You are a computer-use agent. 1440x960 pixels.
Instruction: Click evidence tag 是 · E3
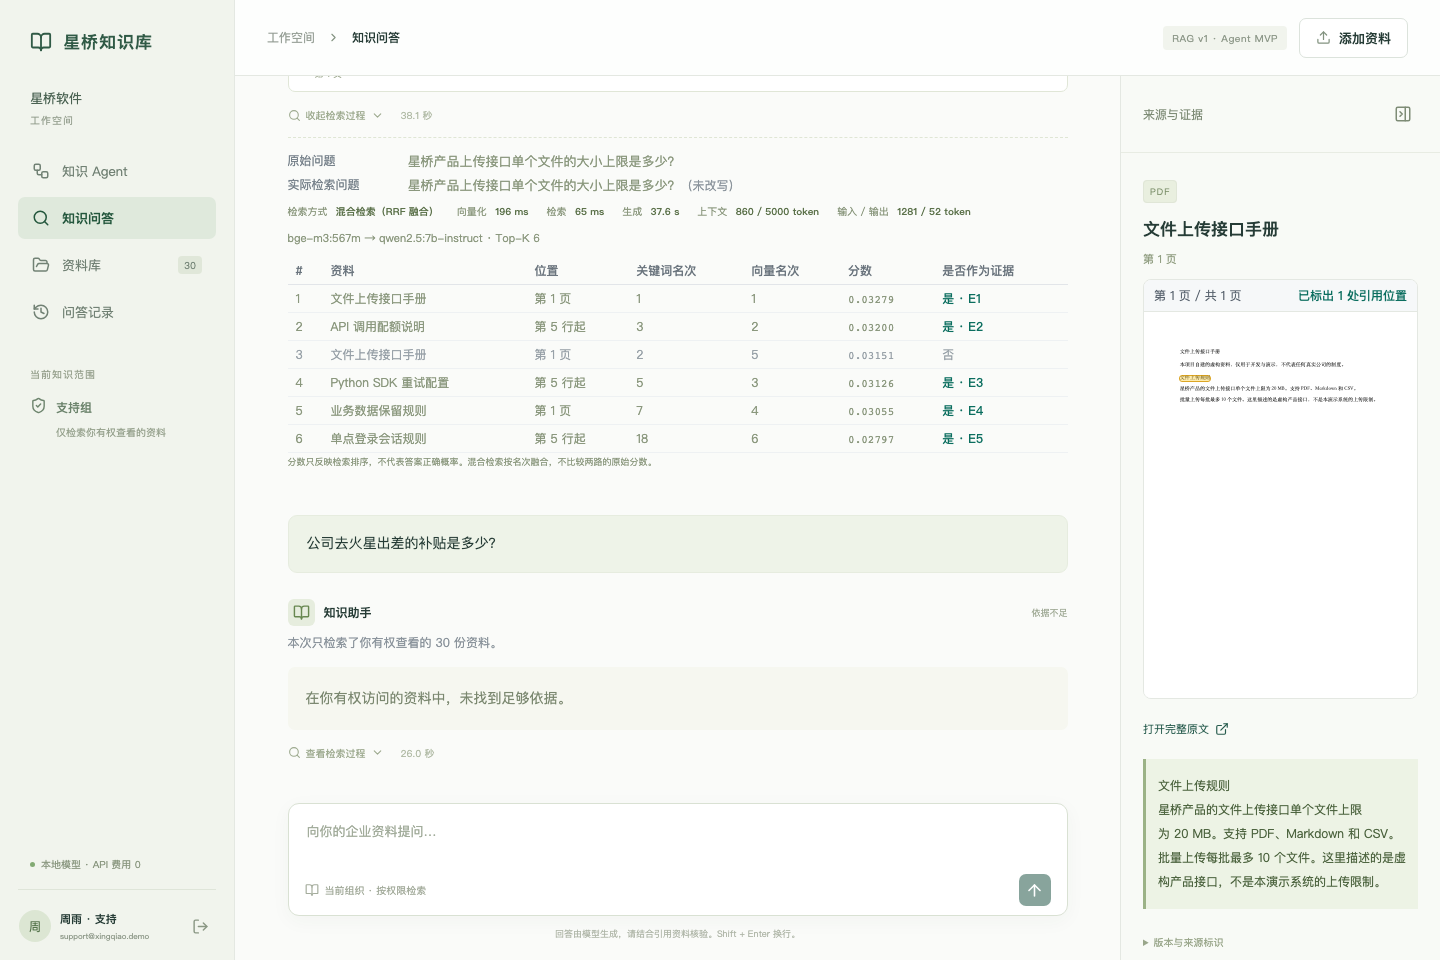click(x=962, y=383)
